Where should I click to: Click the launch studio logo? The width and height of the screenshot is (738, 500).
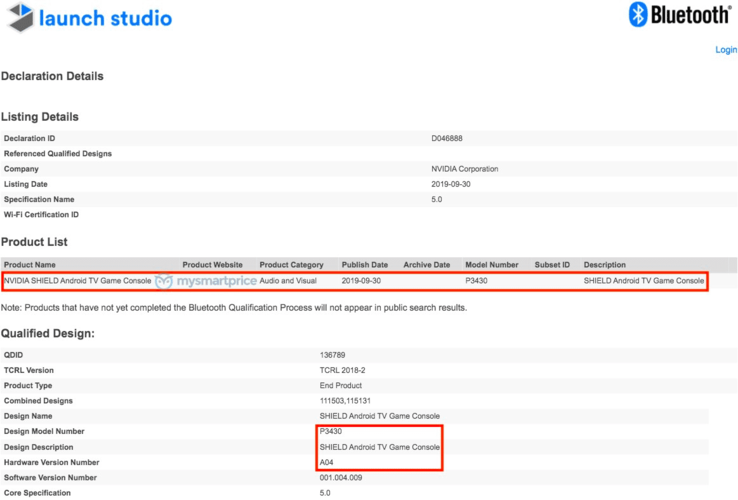click(90, 17)
